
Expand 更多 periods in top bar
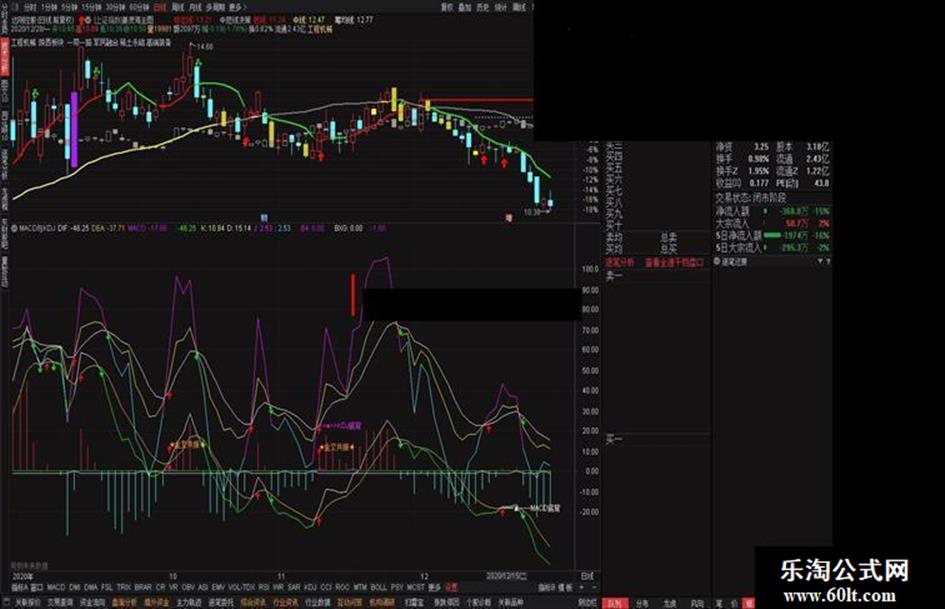236,8
